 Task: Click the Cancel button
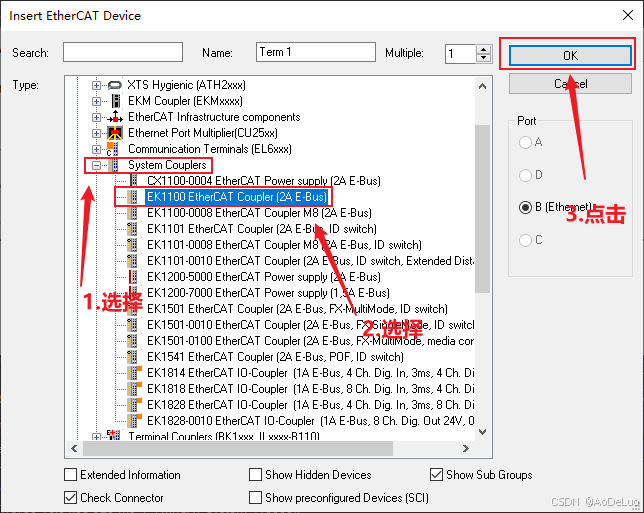(x=570, y=84)
